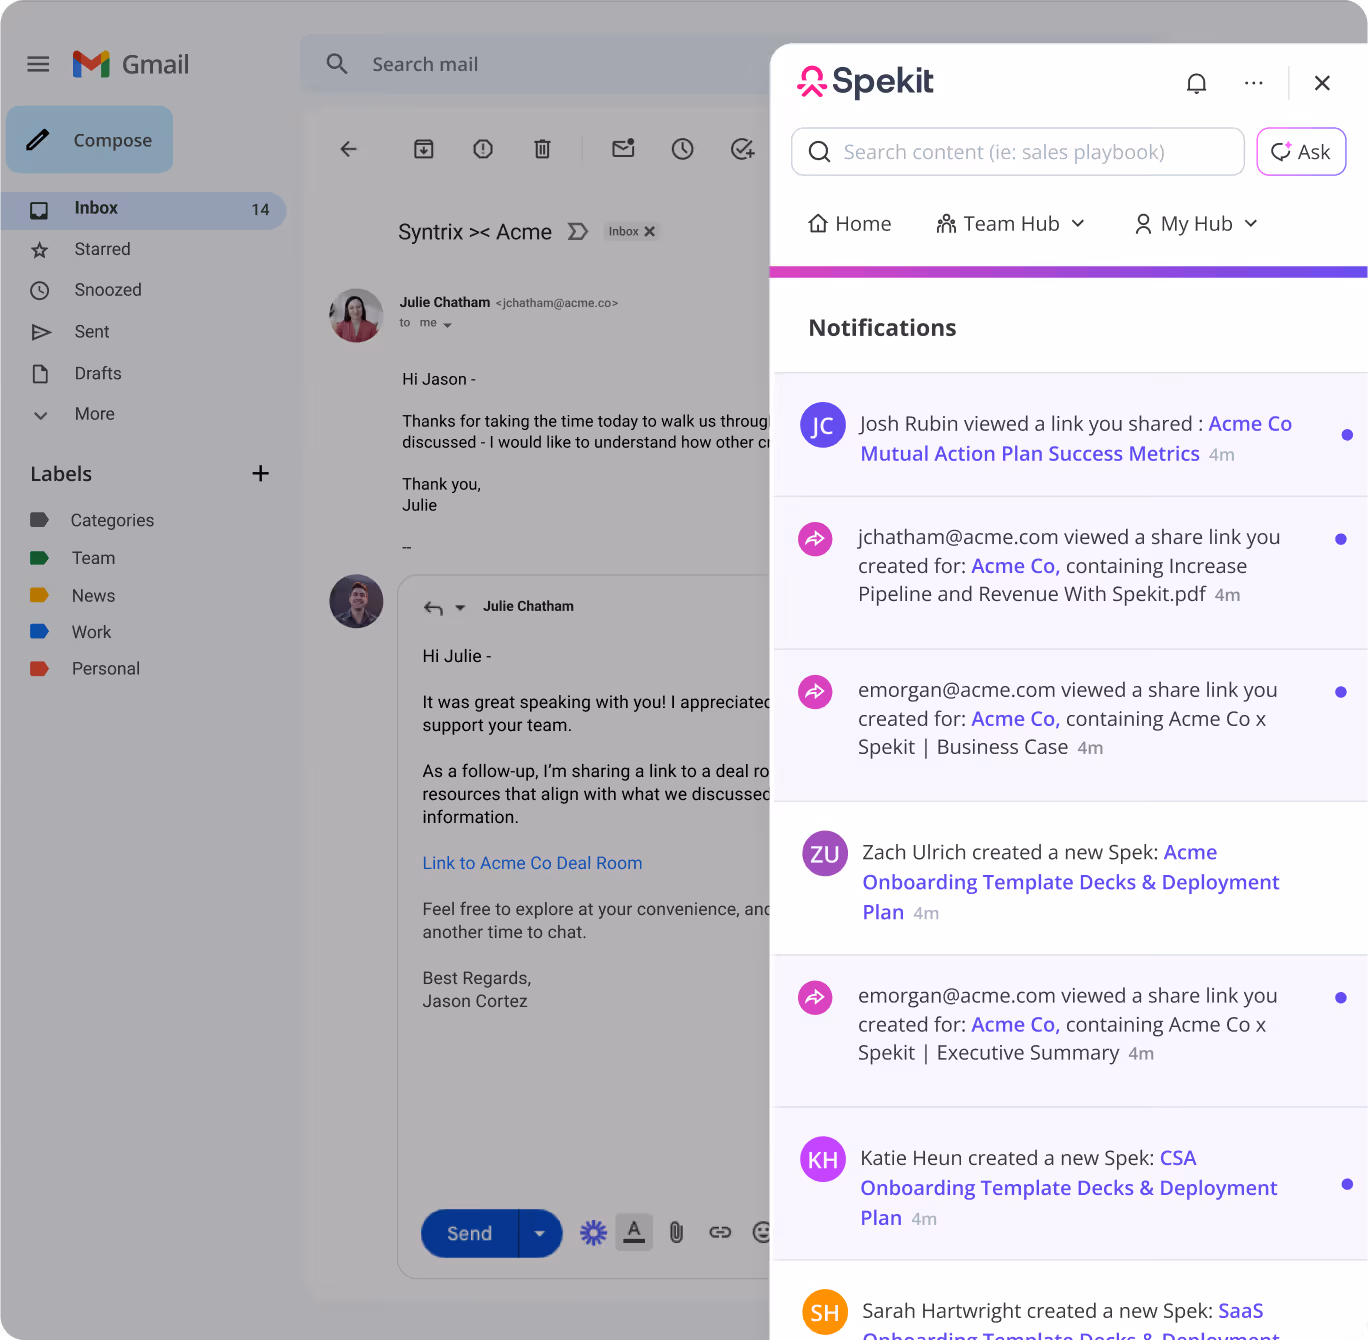Expand the My Hub dropdown
The height and width of the screenshot is (1340, 1368).
(x=1196, y=224)
